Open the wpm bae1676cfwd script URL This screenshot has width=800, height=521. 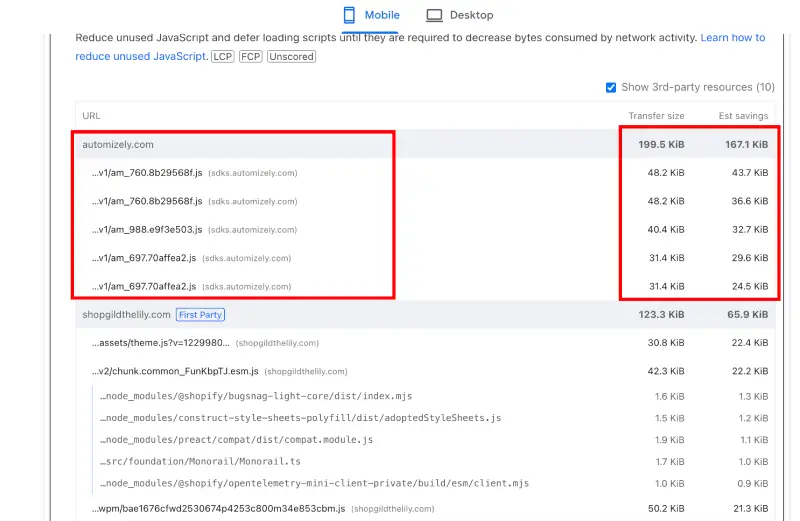218,508
